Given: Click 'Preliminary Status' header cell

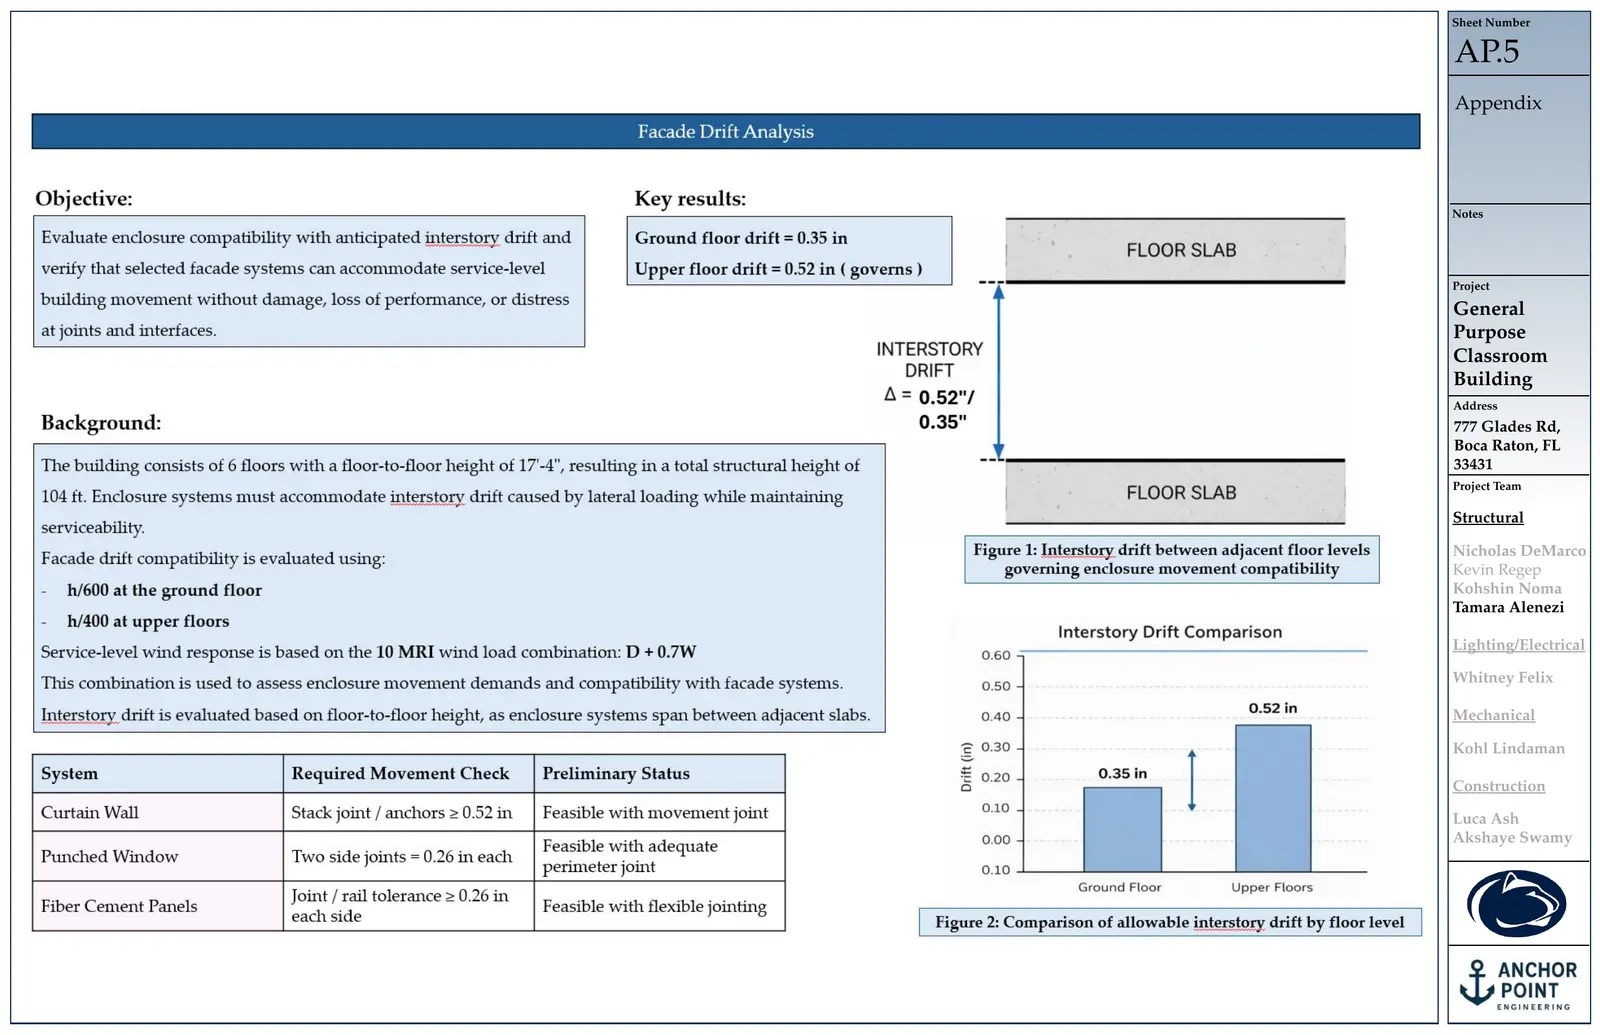Looking at the screenshot, I should point(660,773).
